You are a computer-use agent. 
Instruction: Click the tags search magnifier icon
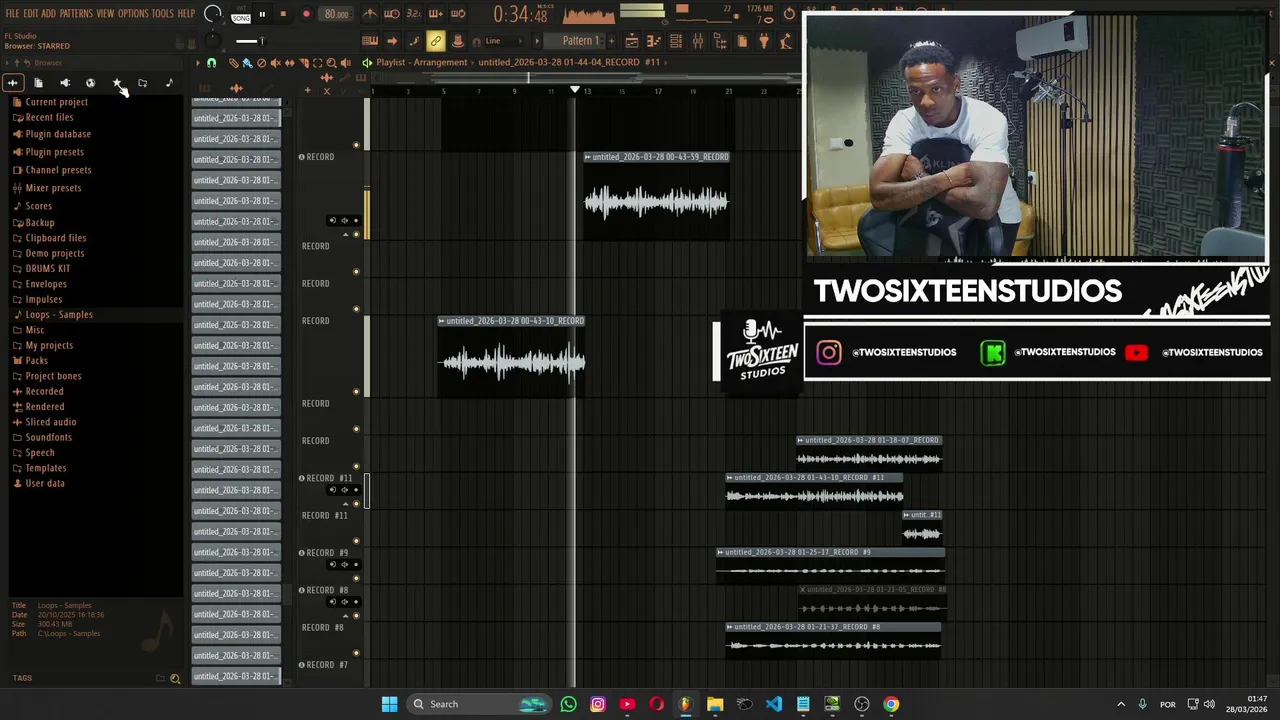coord(175,679)
